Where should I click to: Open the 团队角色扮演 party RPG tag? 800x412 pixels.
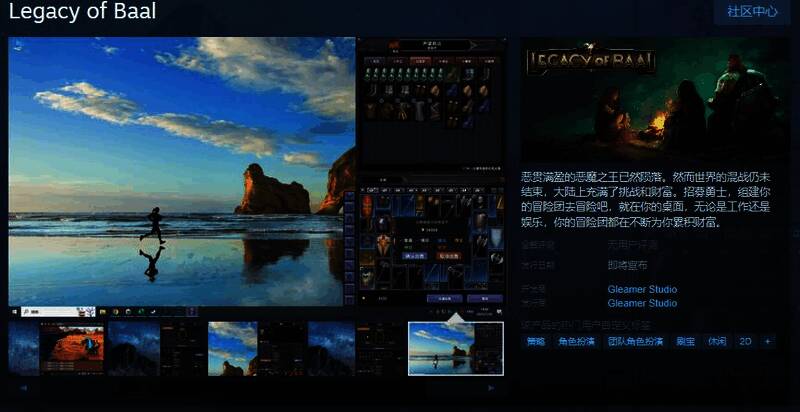point(636,341)
